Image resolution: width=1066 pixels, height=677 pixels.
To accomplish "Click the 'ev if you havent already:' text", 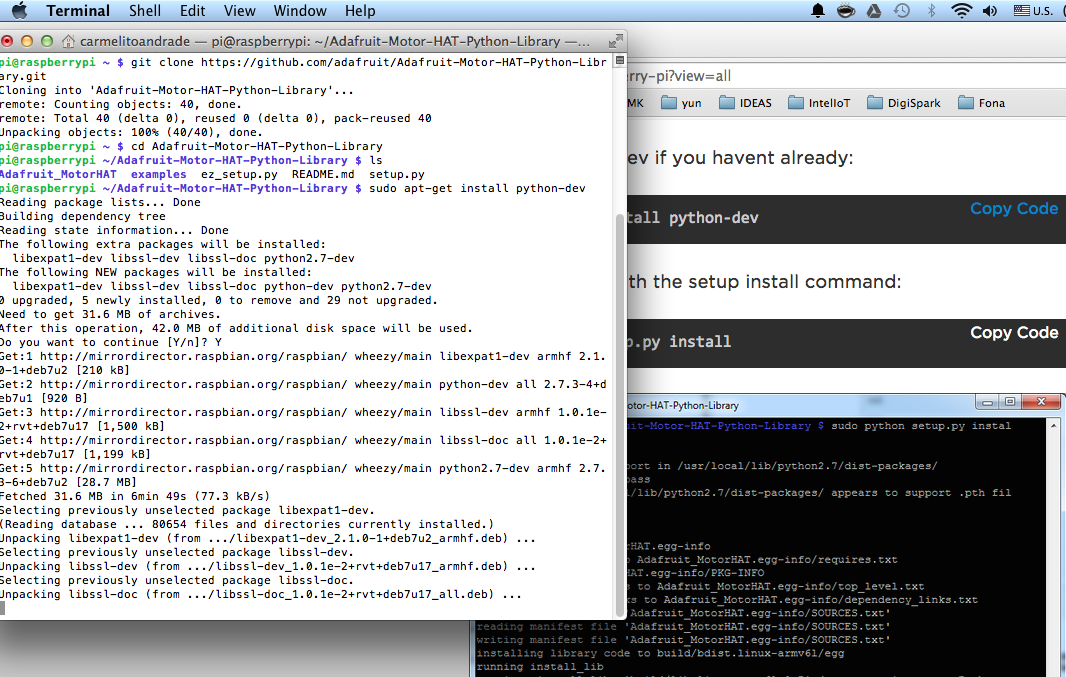I will pos(740,158).
